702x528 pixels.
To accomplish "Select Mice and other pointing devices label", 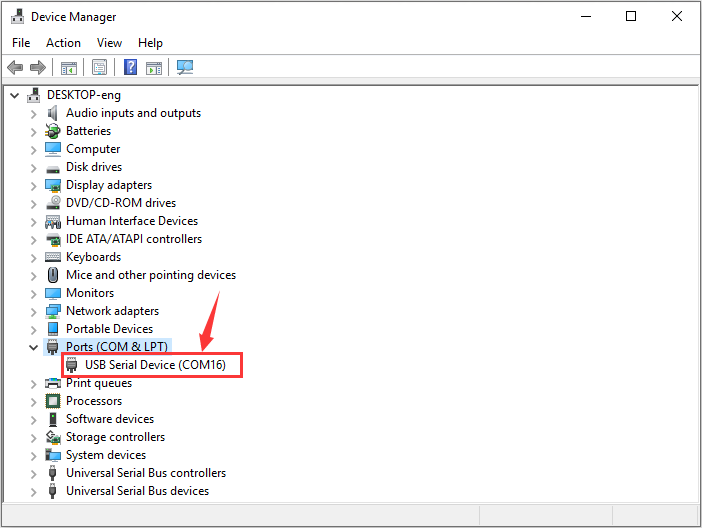I will click(x=151, y=275).
